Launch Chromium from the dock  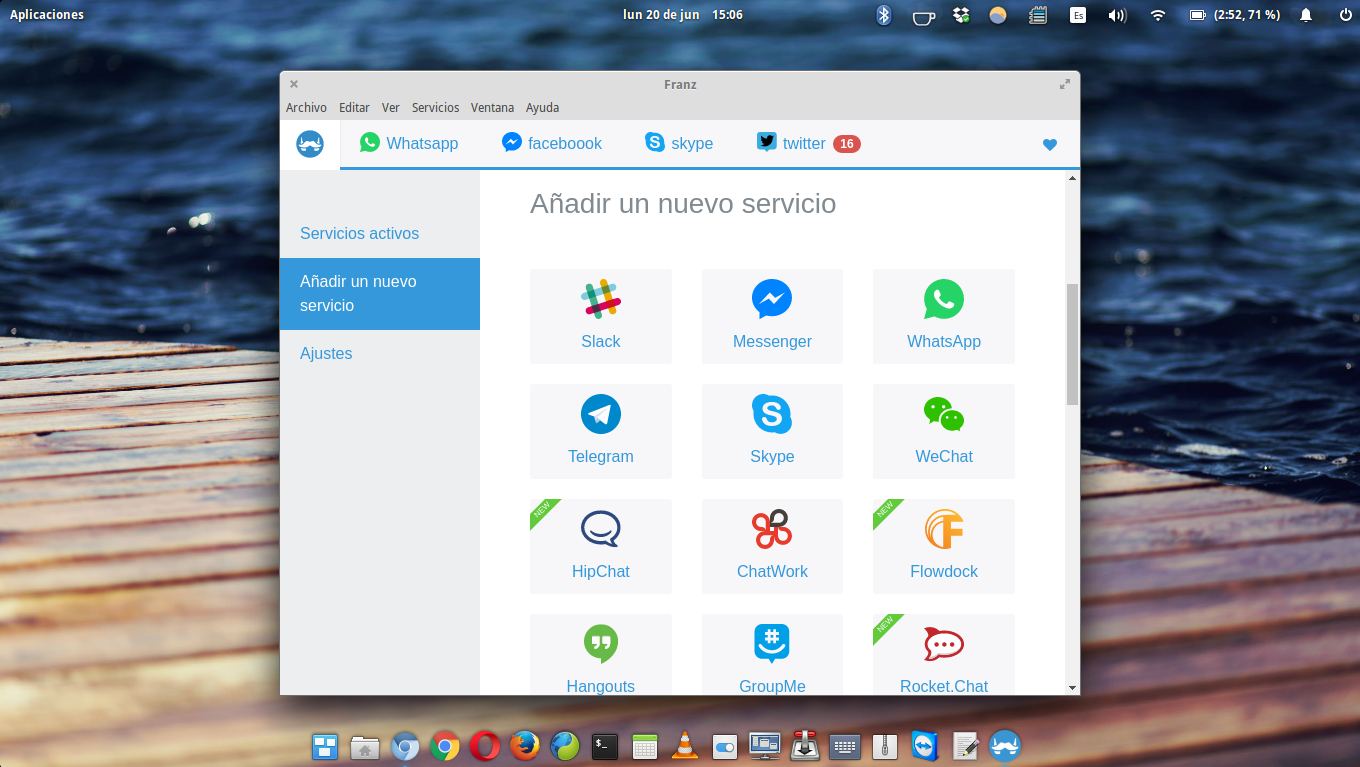point(405,746)
